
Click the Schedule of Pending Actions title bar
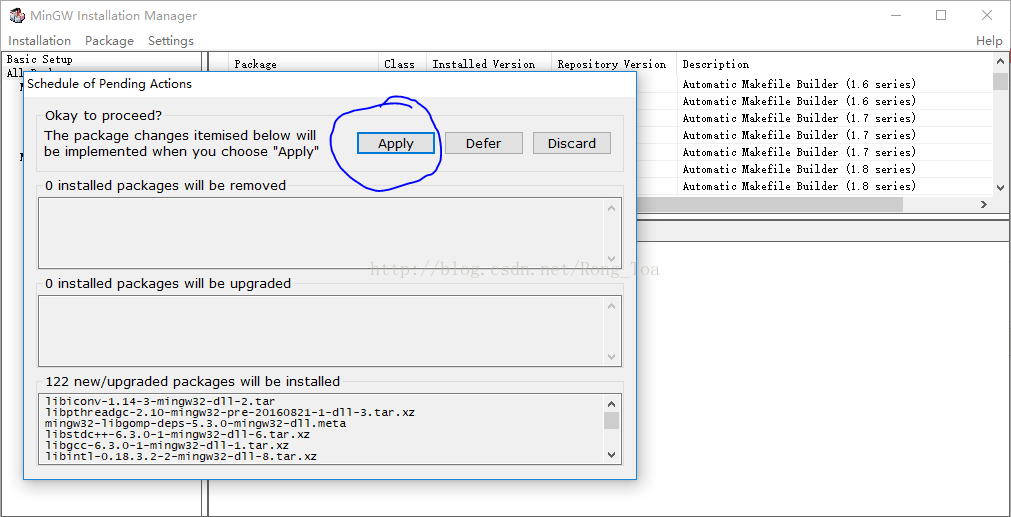329,84
